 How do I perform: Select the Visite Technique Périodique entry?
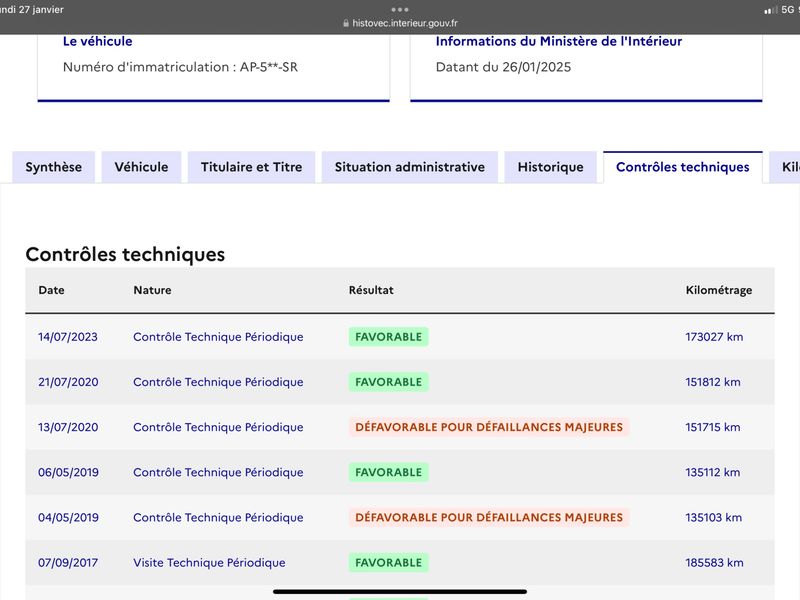pos(209,563)
